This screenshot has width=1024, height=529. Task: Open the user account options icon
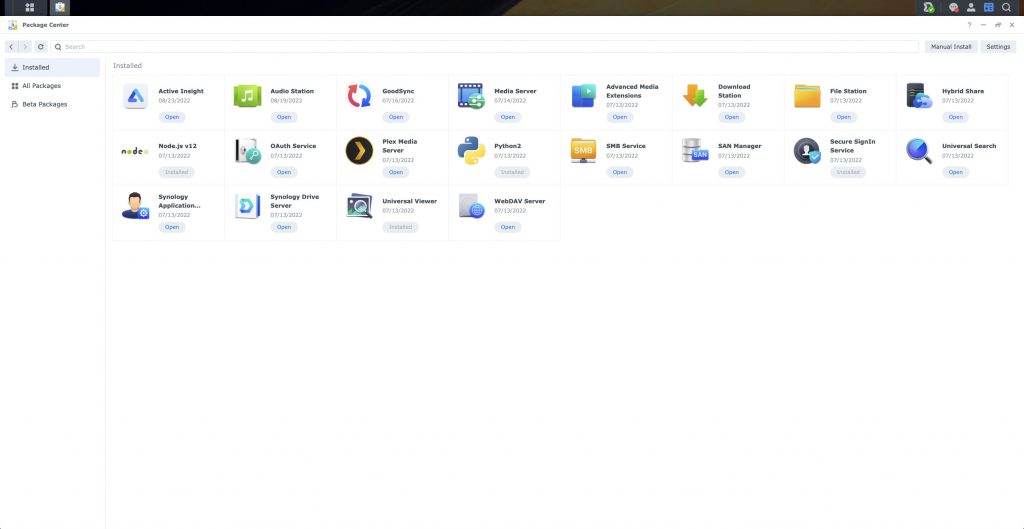[971, 8]
